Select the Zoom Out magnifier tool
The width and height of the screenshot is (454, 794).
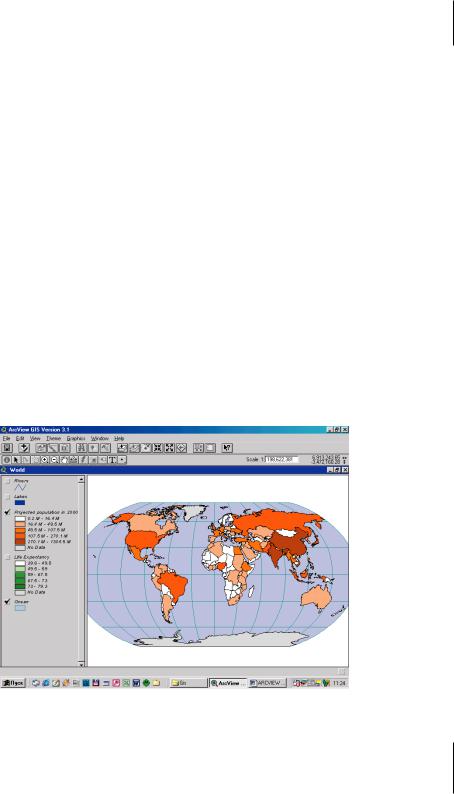pos(54,460)
